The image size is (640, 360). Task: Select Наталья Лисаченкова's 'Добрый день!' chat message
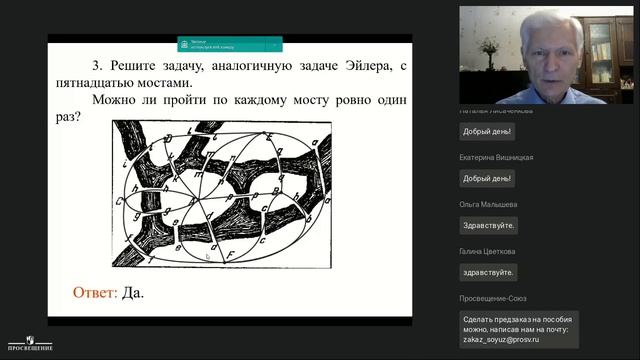487,132
